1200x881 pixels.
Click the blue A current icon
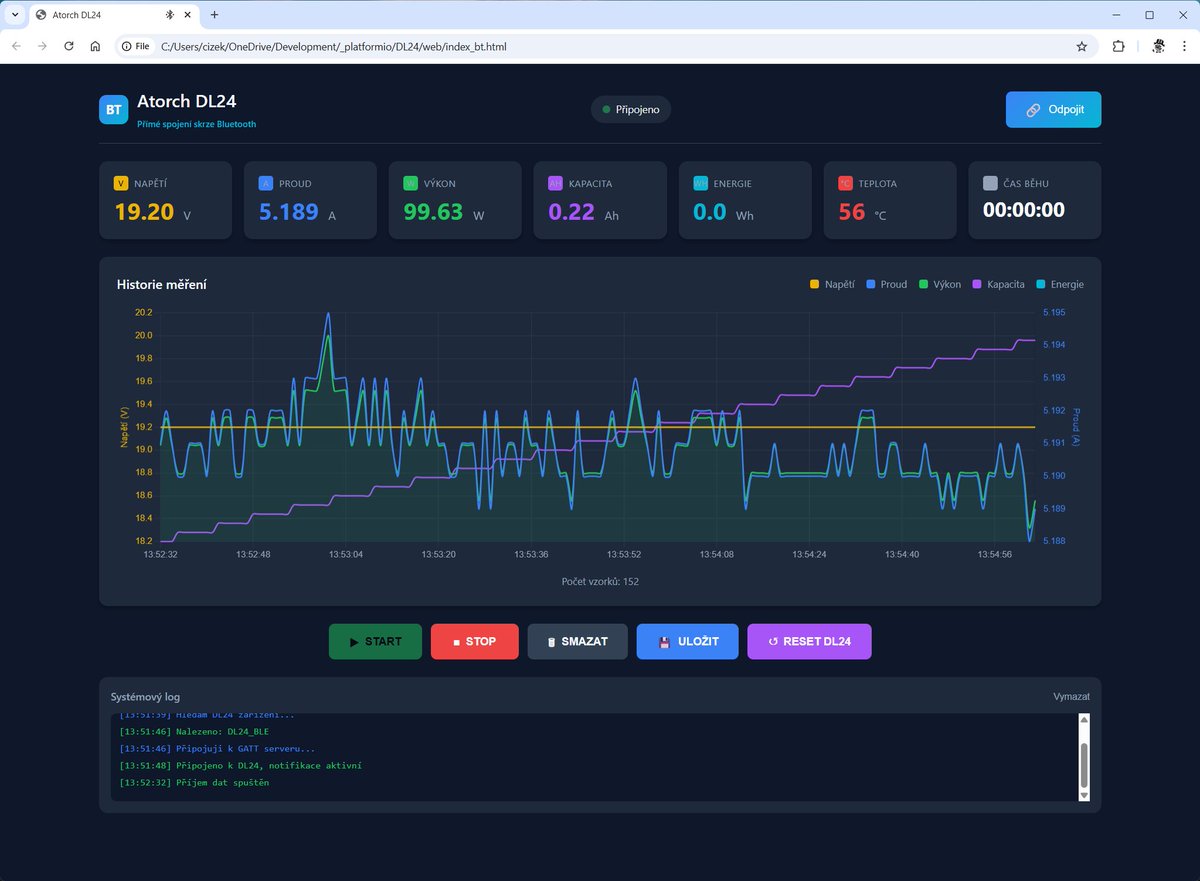point(266,184)
